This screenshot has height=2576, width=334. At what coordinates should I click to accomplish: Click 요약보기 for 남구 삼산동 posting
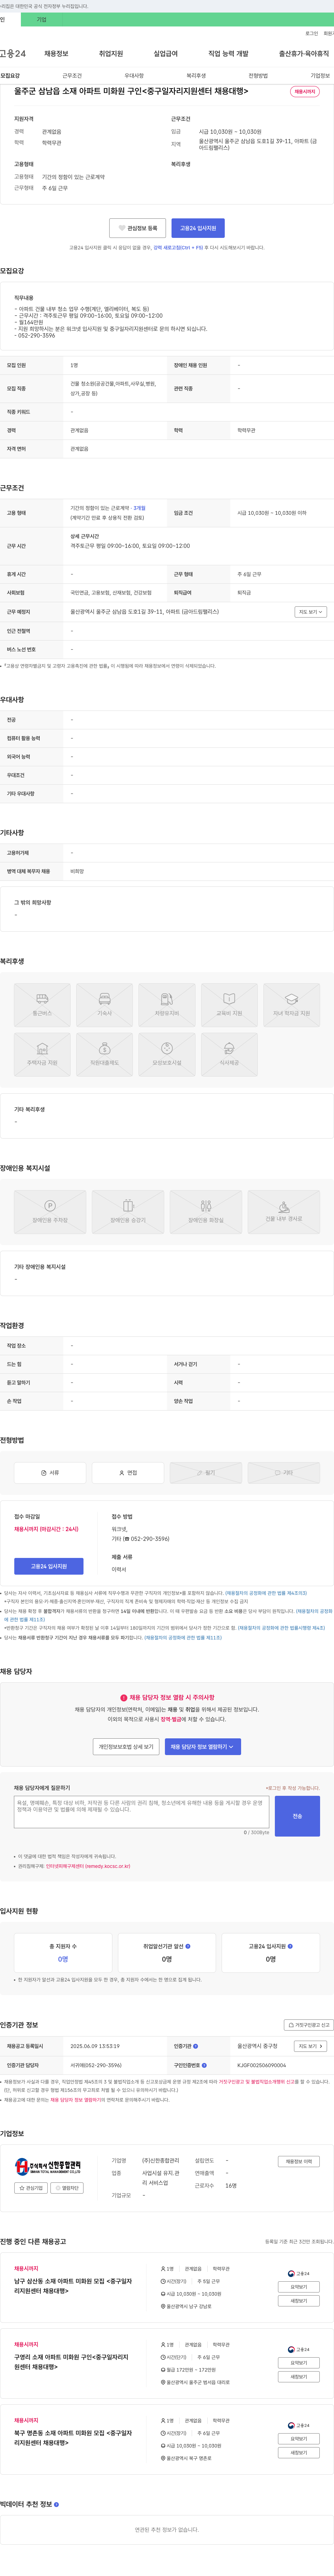(299, 2287)
